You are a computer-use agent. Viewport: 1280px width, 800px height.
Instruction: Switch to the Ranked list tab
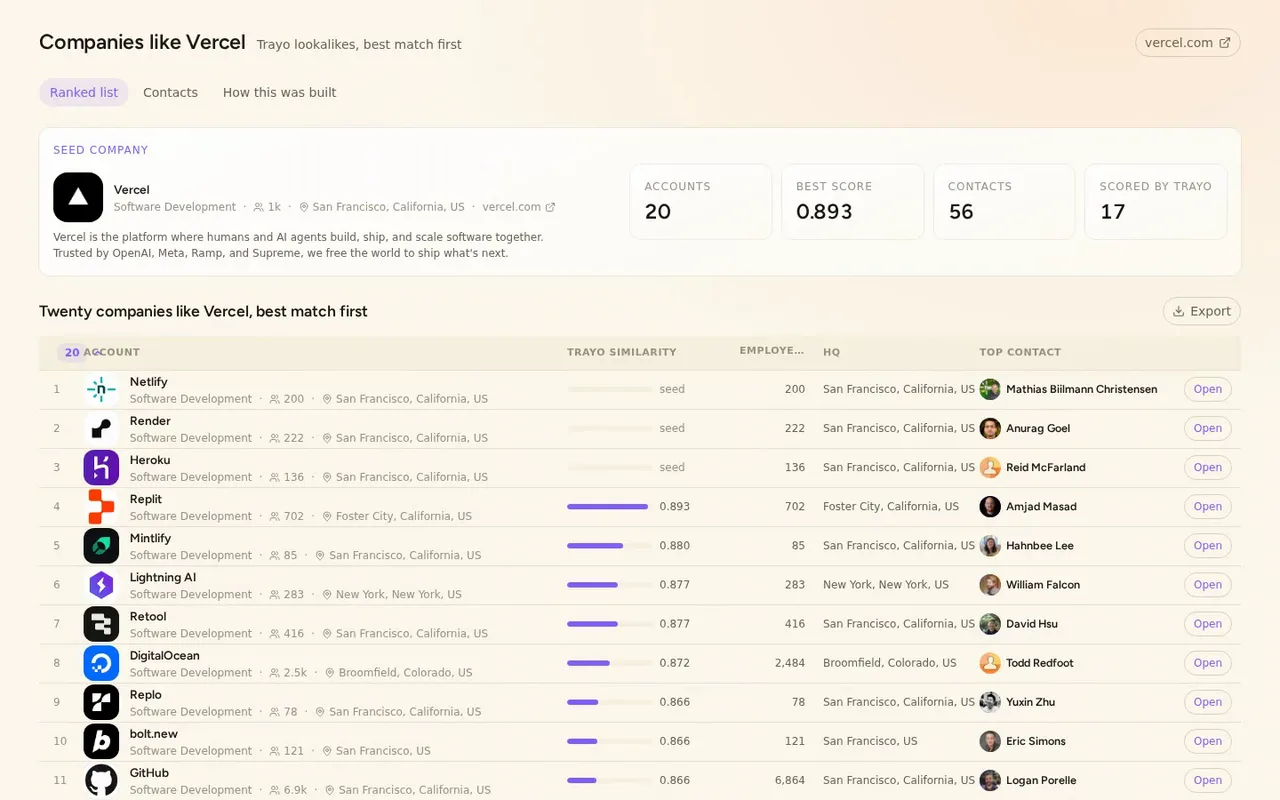coord(84,92)
